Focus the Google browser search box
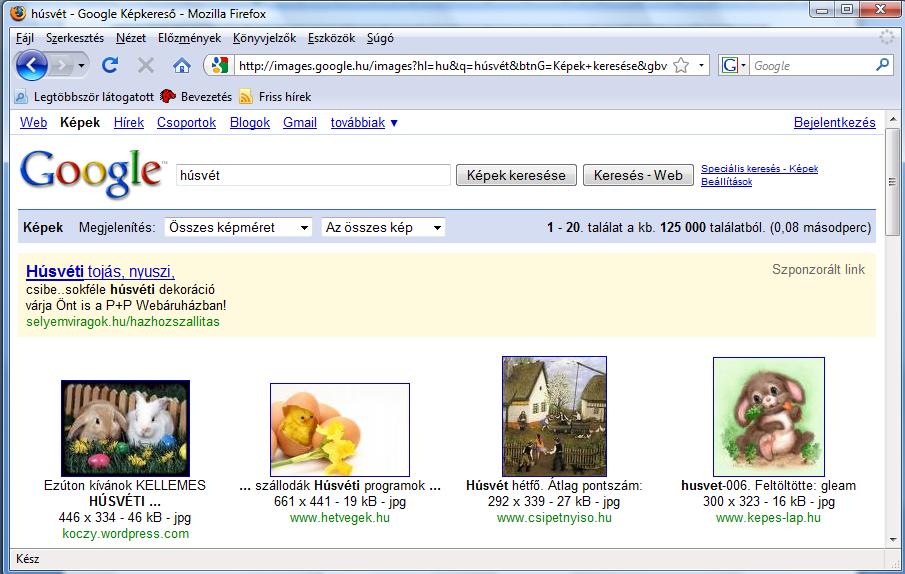Viewport: 905px width, 574px height. 811,66
